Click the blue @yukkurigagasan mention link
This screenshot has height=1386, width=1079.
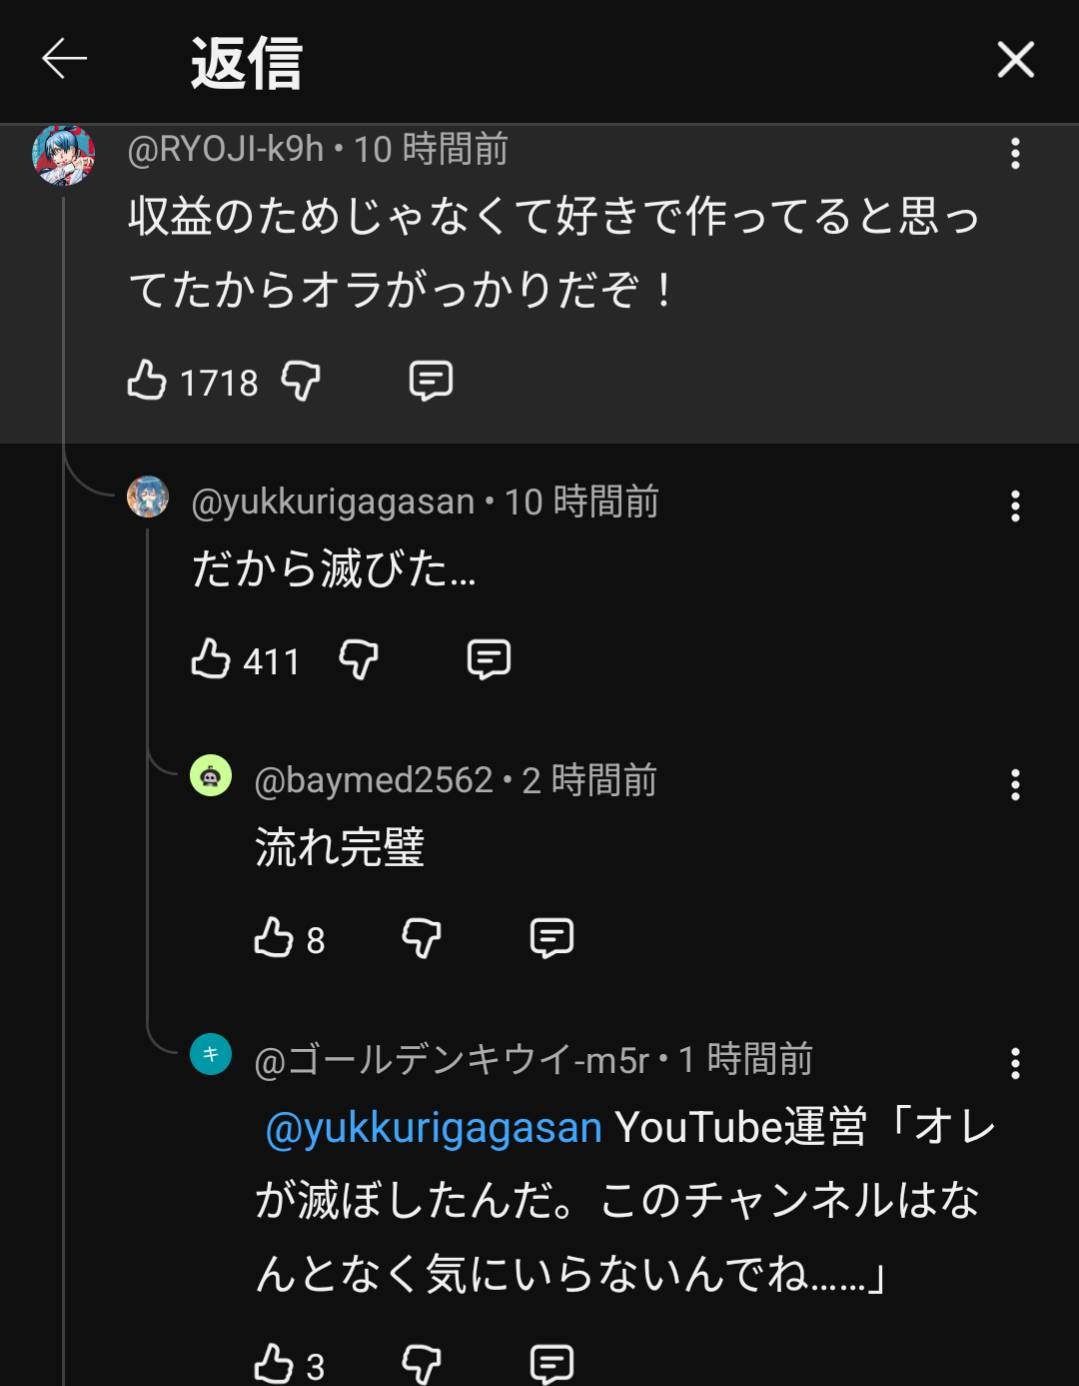point(433,1128)
